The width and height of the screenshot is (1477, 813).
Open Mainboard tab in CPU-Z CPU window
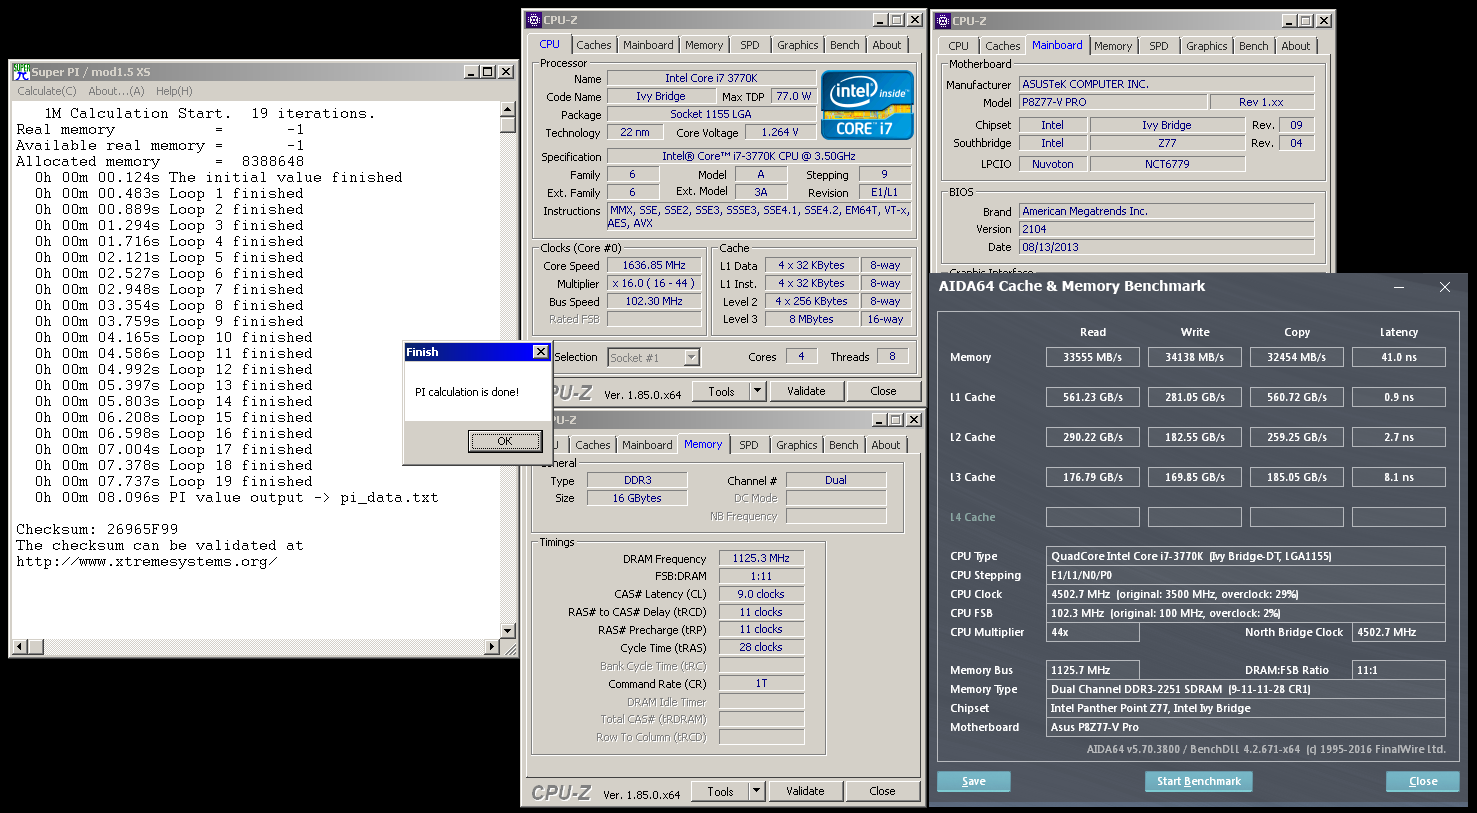[648, 45]
